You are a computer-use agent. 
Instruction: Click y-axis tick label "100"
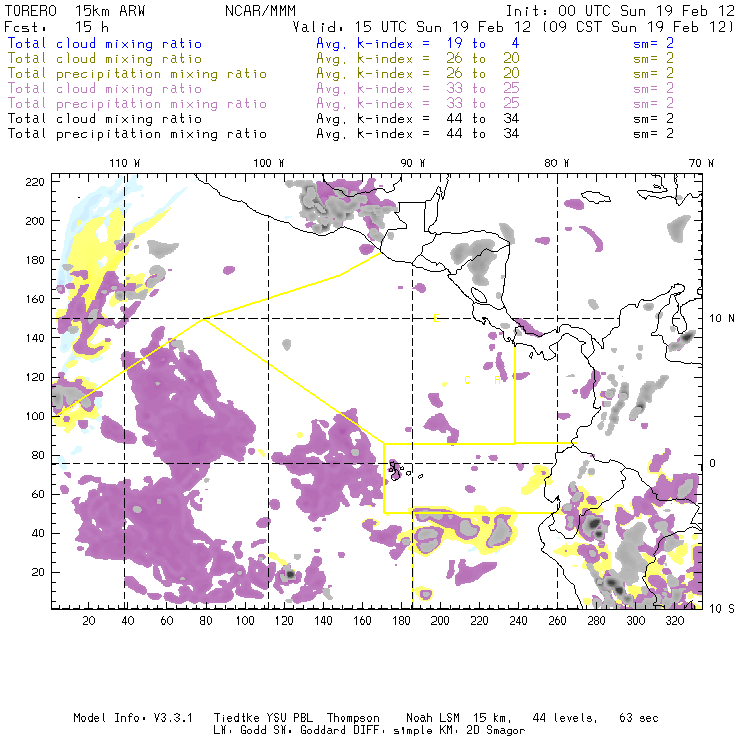click(35, 416)
